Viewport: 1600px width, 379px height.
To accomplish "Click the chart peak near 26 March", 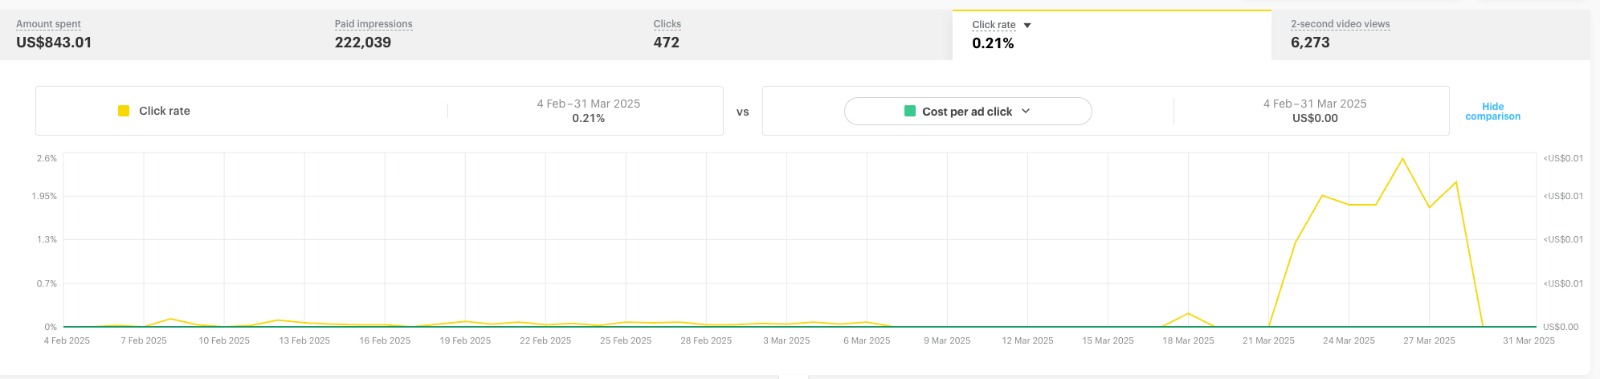I will coord(1402,159).
